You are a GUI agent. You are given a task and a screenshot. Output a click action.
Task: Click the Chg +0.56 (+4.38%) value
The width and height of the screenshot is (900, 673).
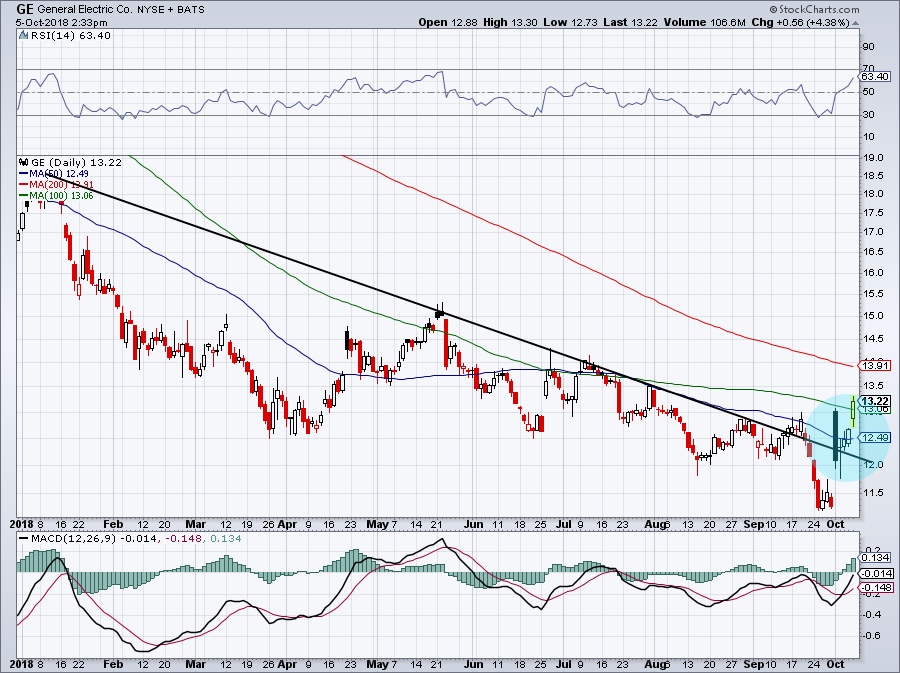click(800, 22)
